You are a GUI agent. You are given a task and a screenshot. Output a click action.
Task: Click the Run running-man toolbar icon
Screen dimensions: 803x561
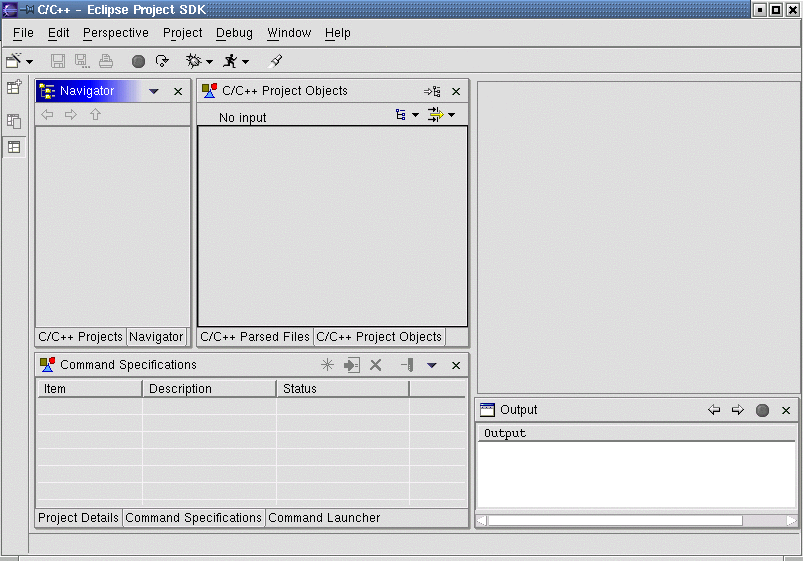231,61
